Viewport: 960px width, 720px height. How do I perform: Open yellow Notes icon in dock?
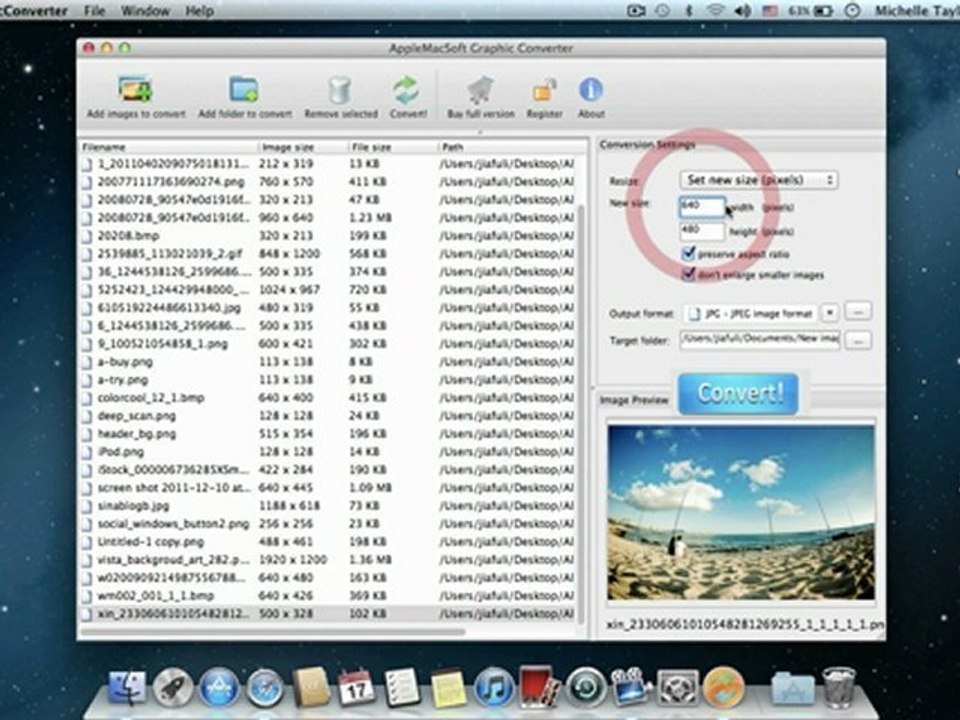point(448,688)
